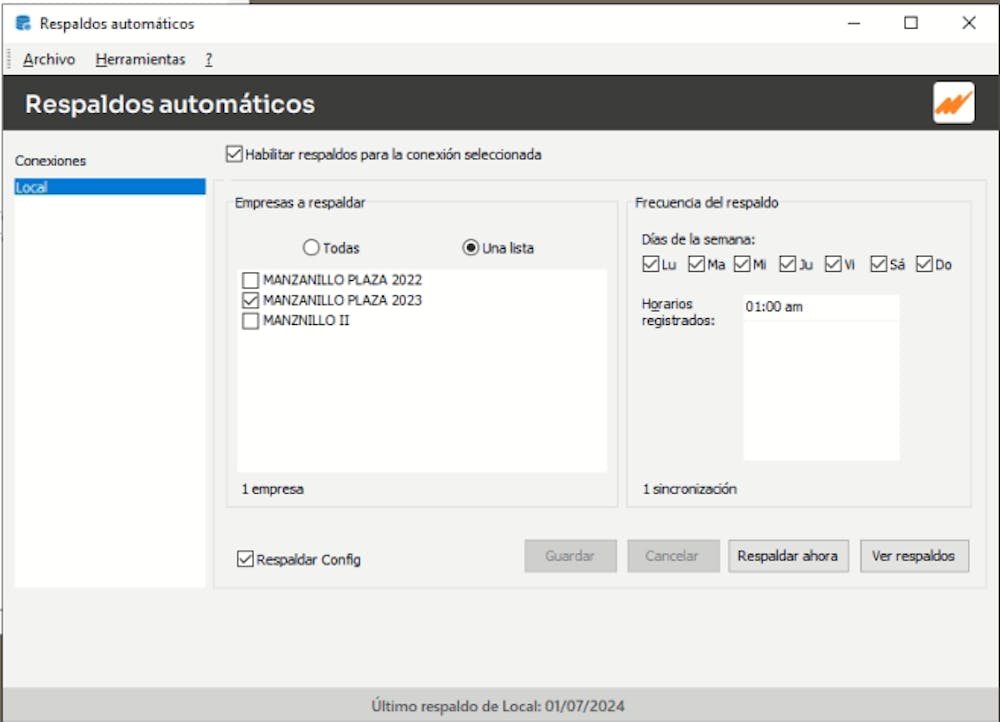Uncheck the Respaldar Config option
This screenshot has height=722, width=1000.
pos(244,559)
